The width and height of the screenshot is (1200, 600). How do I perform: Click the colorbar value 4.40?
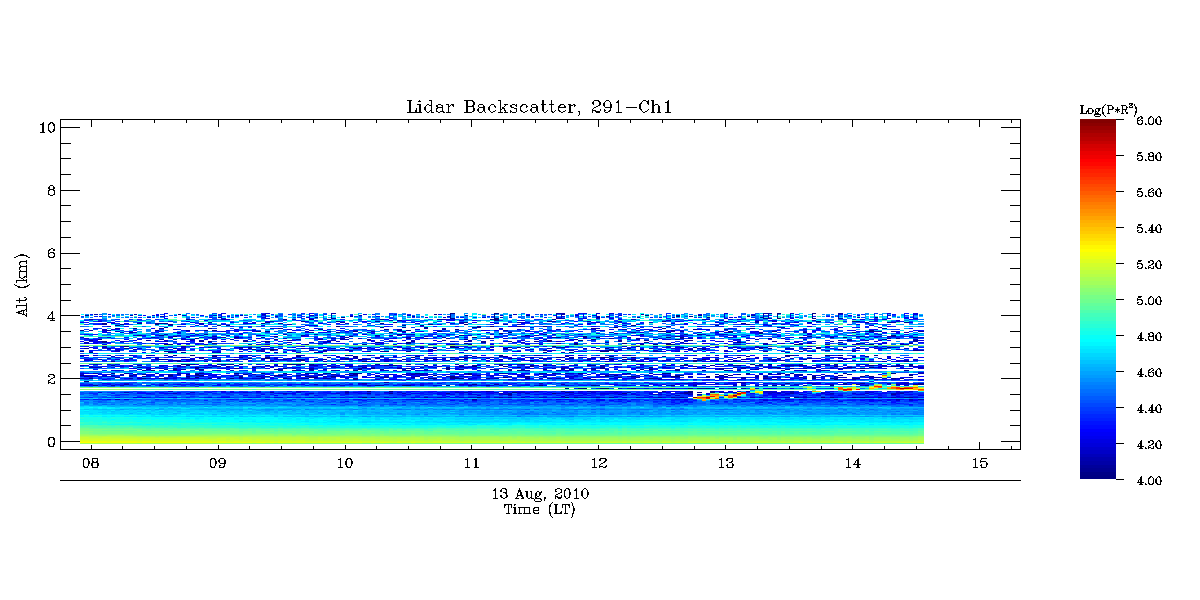1149,409
